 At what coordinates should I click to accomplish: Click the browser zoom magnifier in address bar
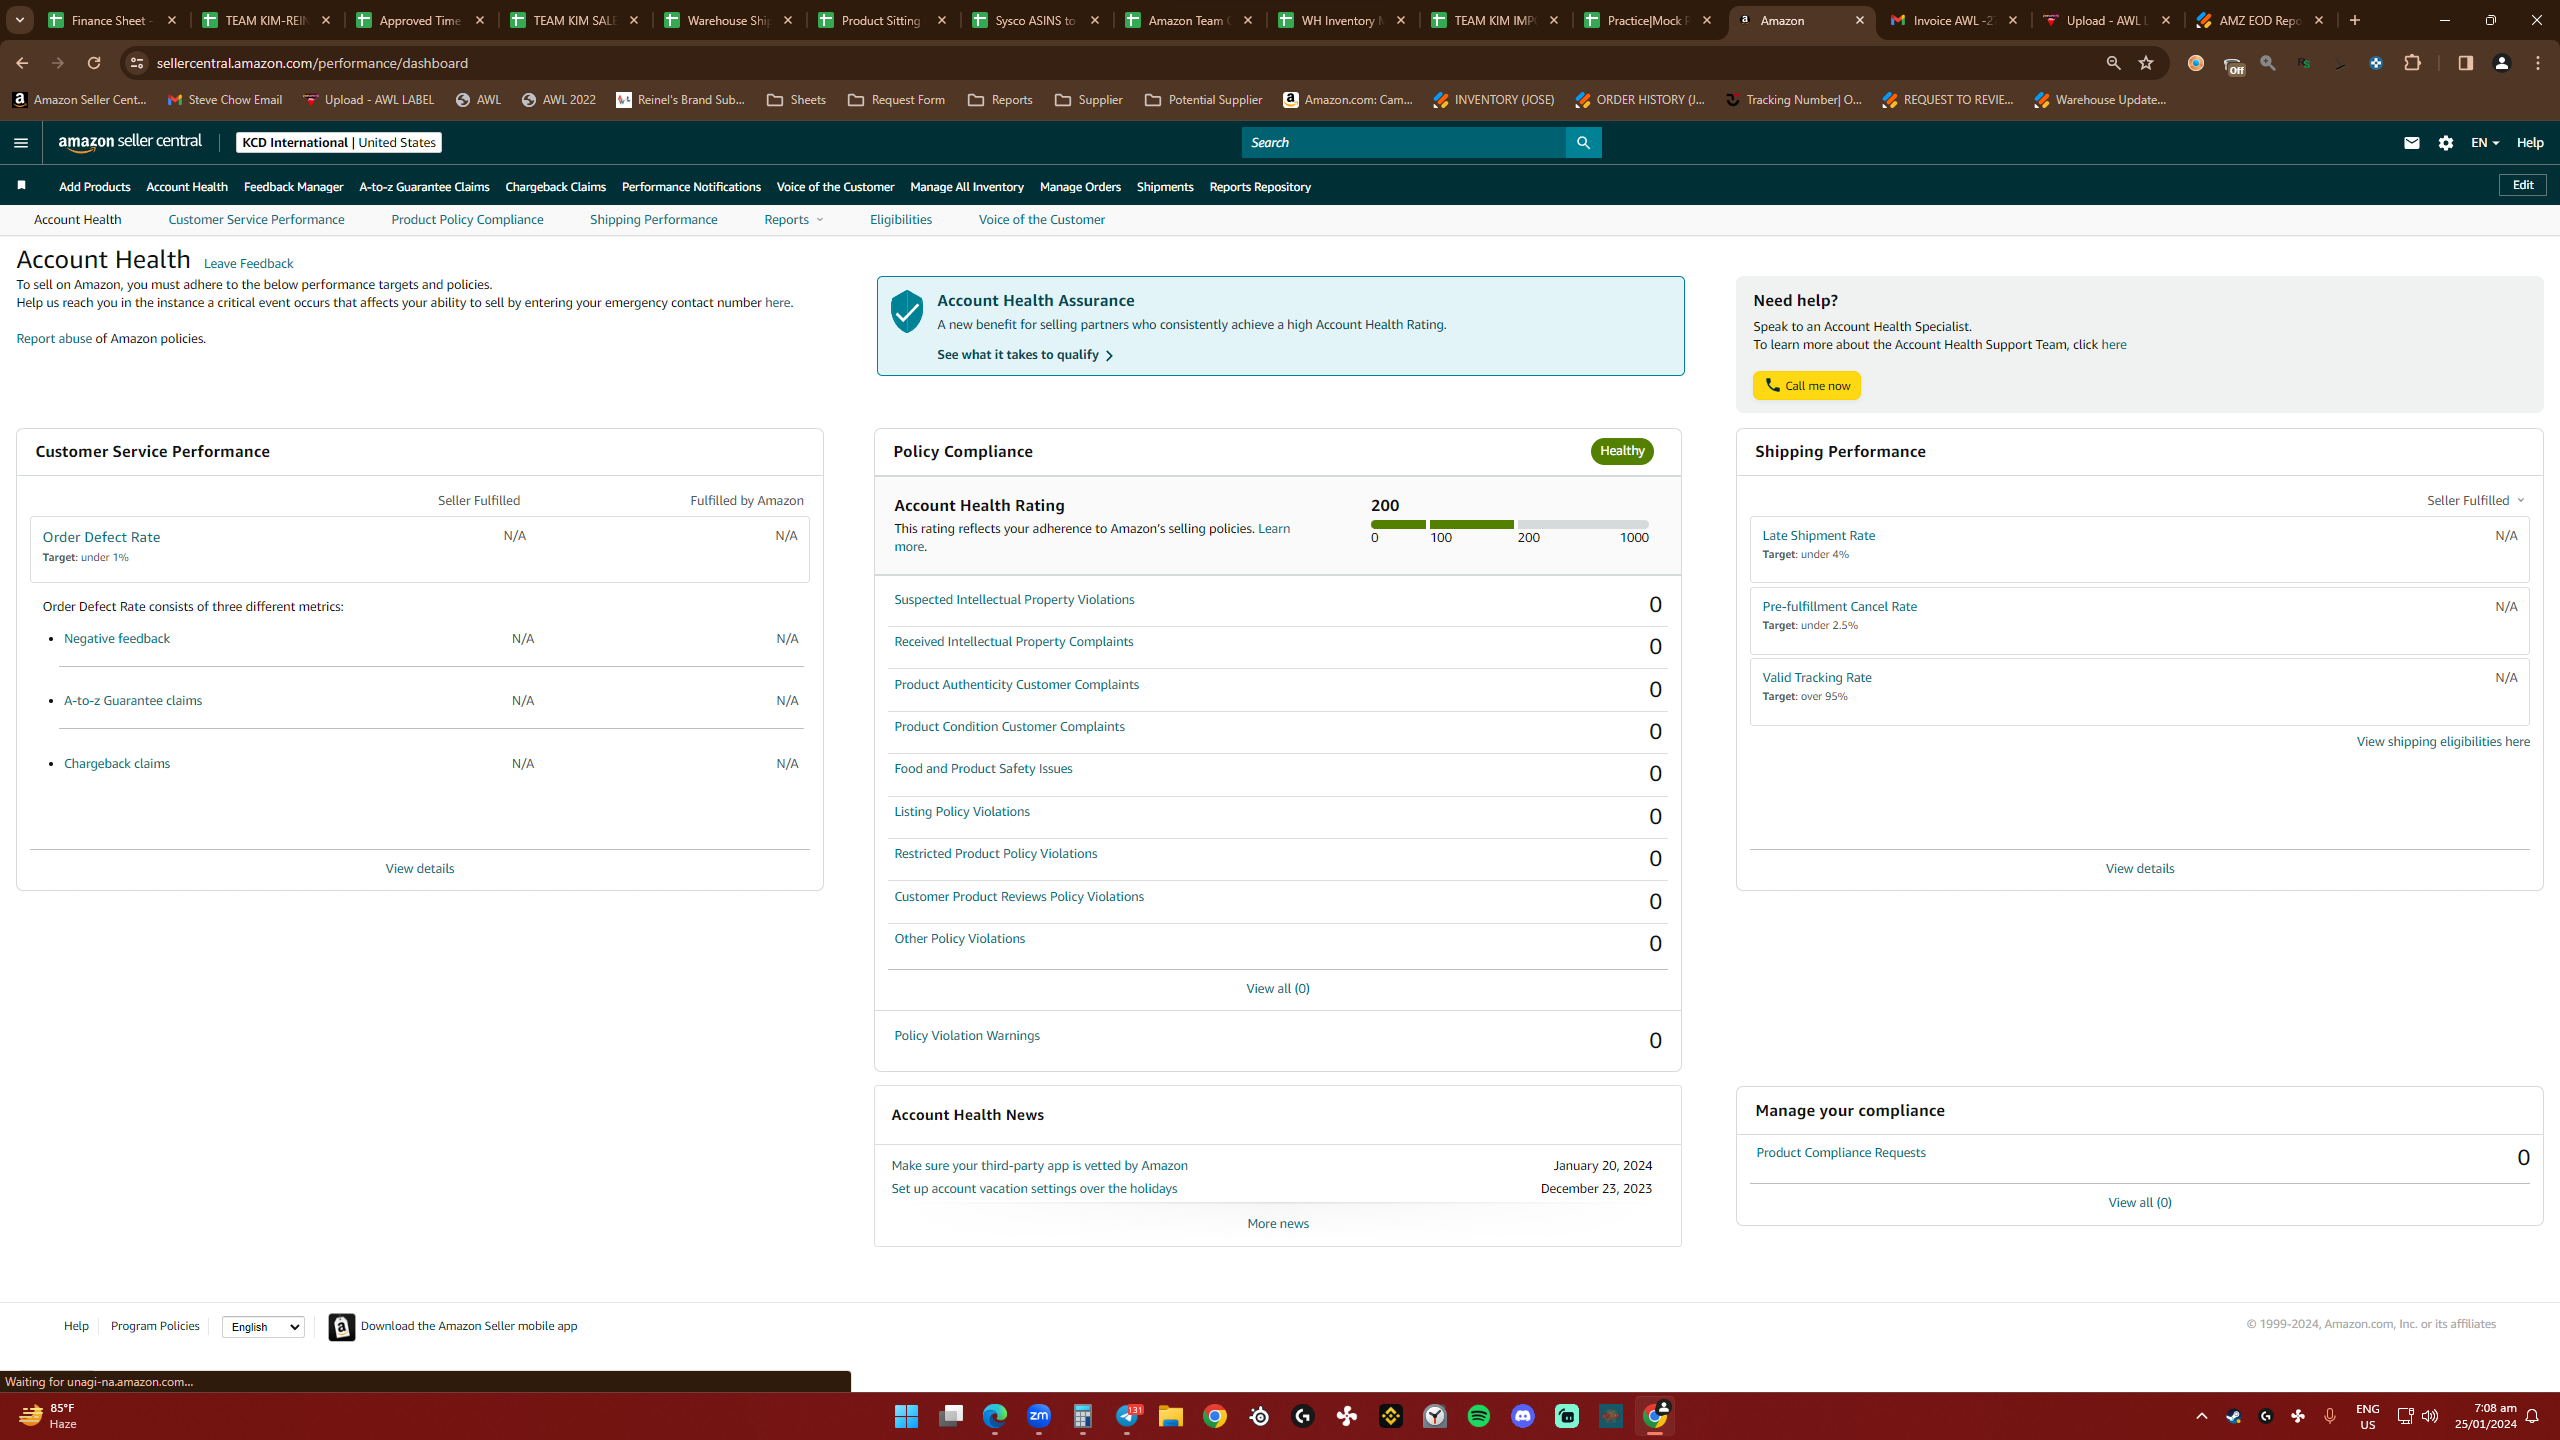coord(2113,63)
